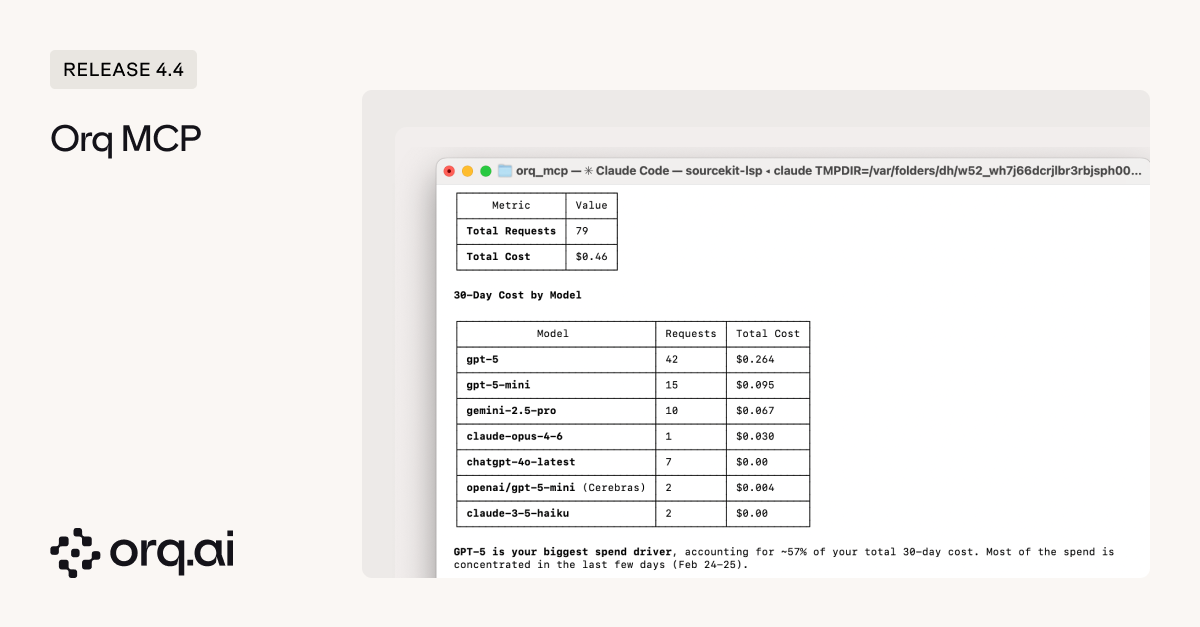
Task: Click the orq.ai wordmark text
Action: tap(173, 554)
